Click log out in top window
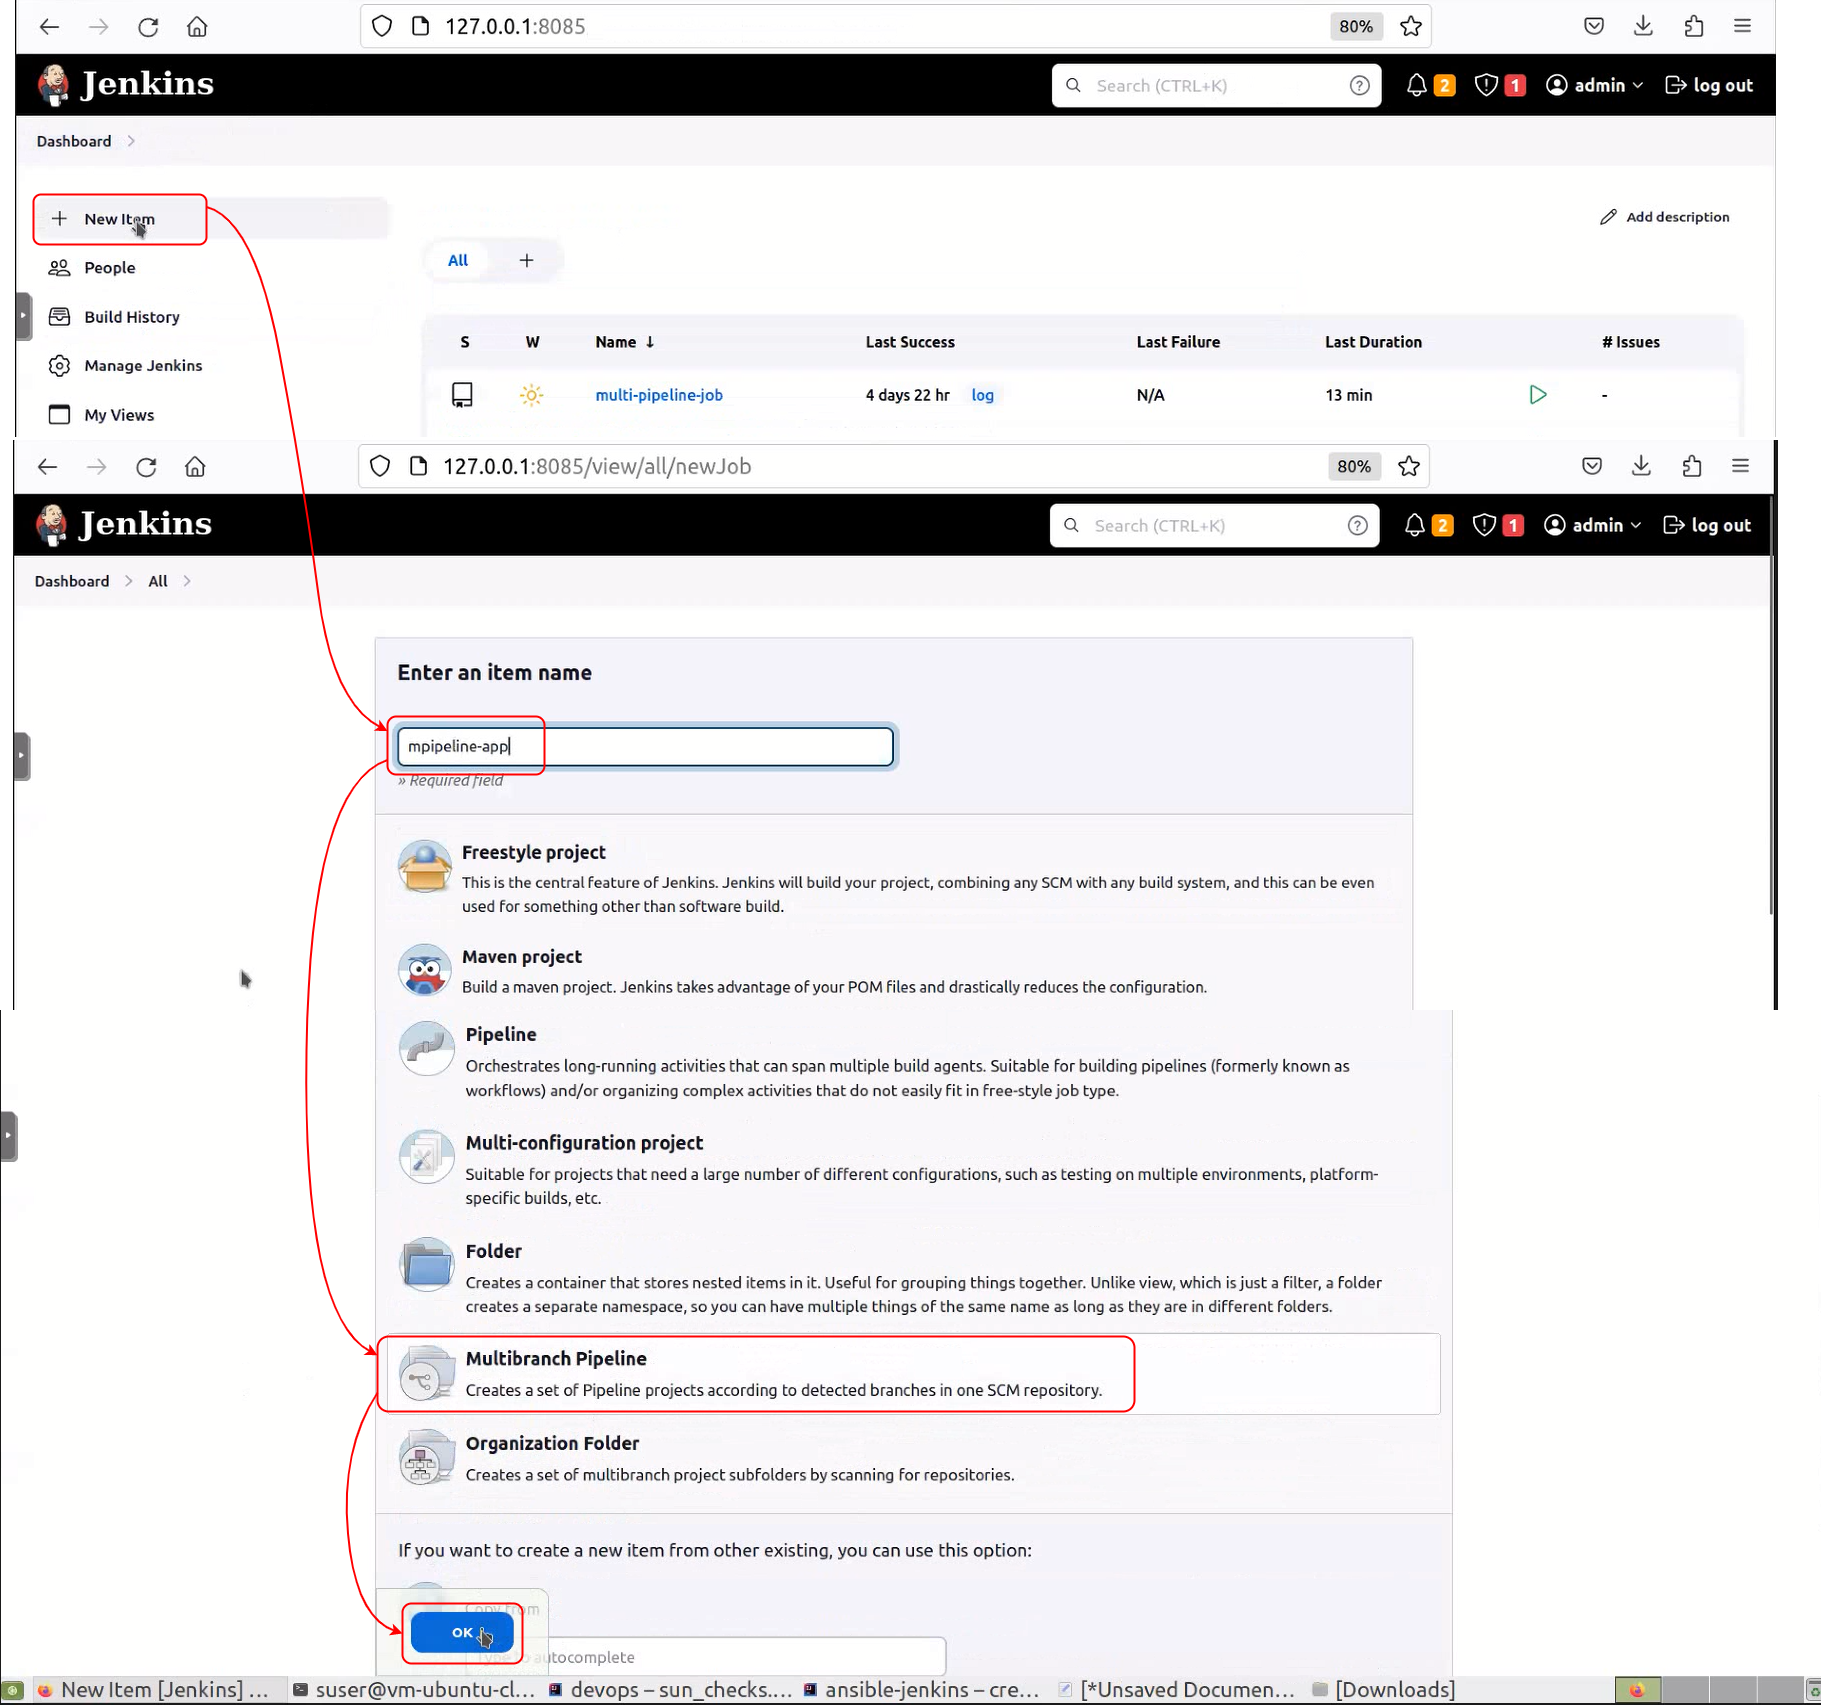 1709,86
